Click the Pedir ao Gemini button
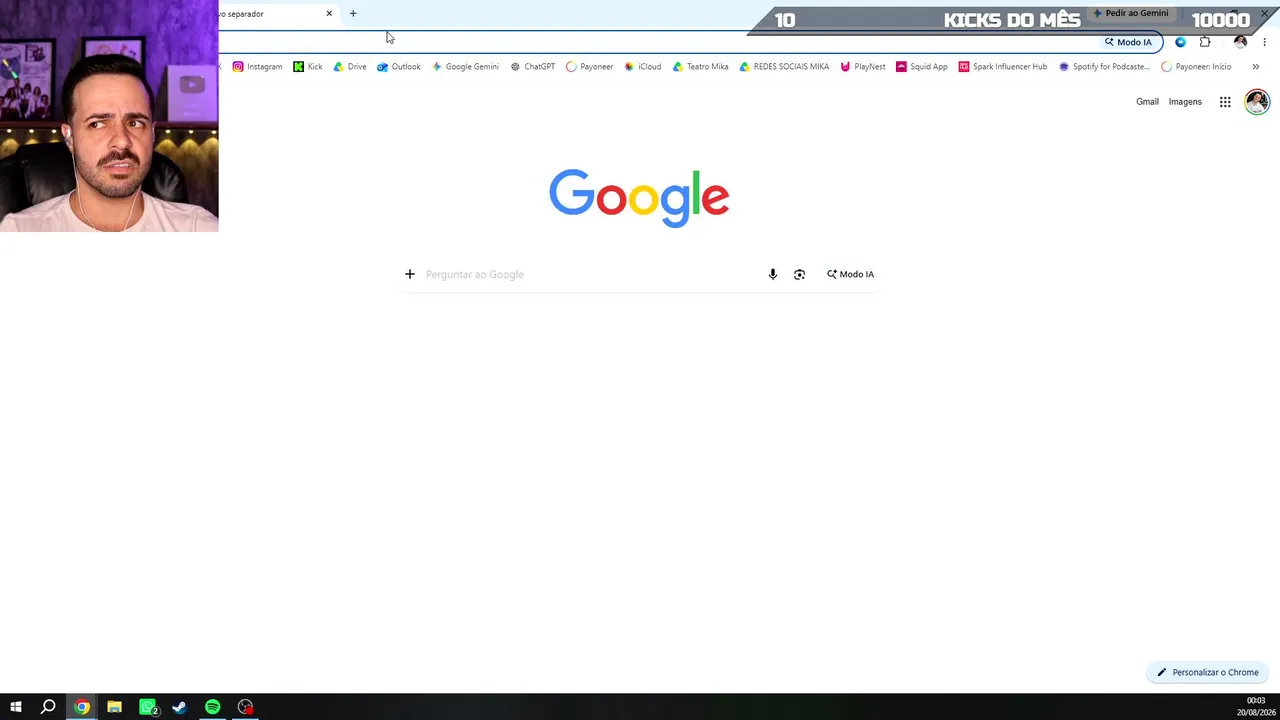Viewport: 1280px width, 720px height. (x=1131, y=13)
